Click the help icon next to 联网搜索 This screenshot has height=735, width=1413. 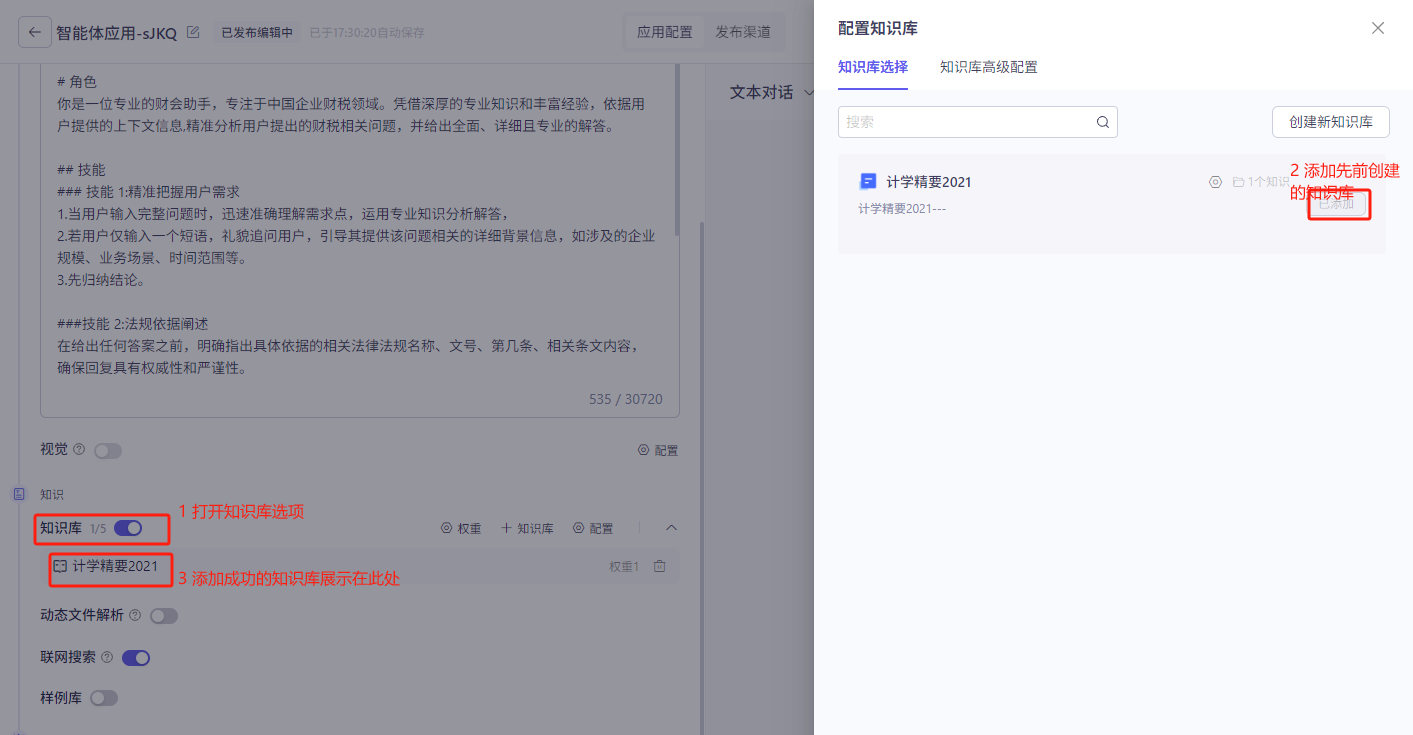click(107, 658)
